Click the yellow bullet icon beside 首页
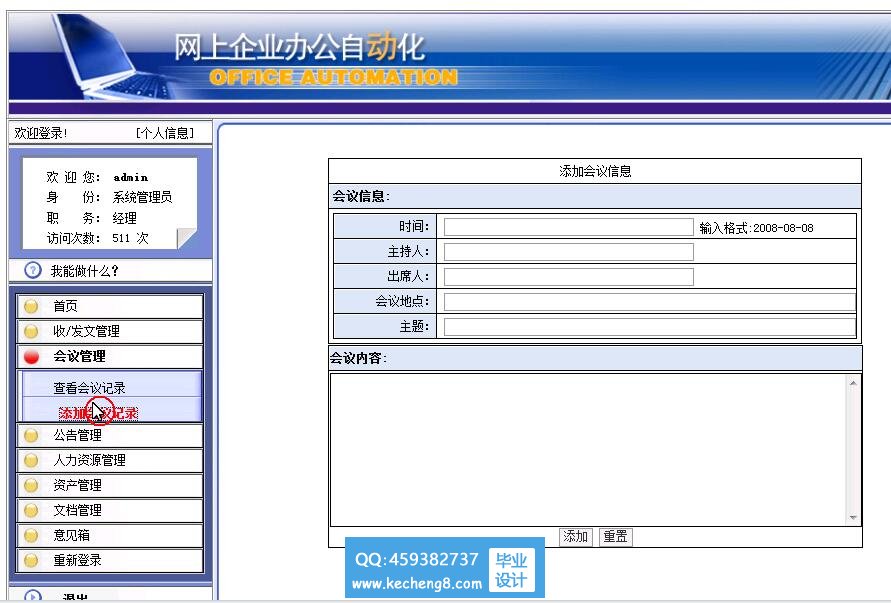This screenshot has width=891, height=603. [x=31, y=306]
